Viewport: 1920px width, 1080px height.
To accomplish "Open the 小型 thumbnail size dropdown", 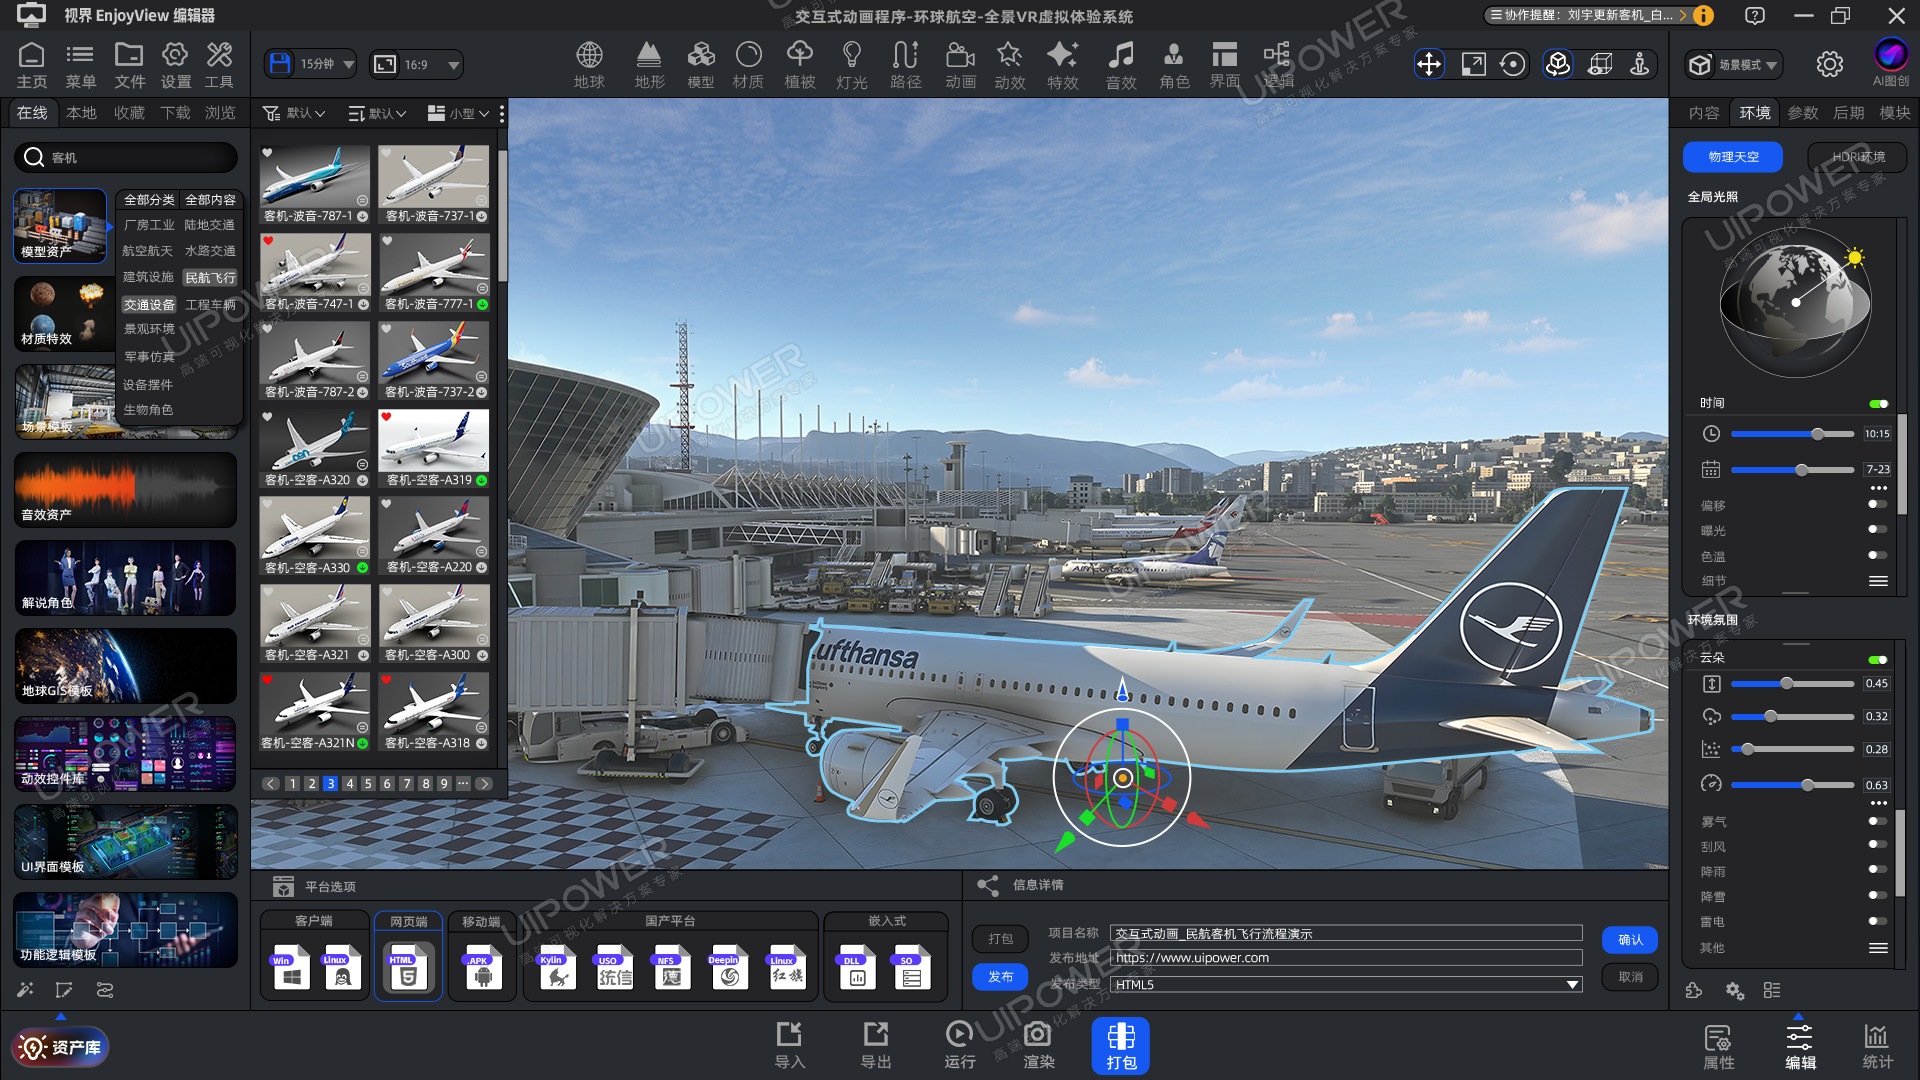I will [458, 113].
